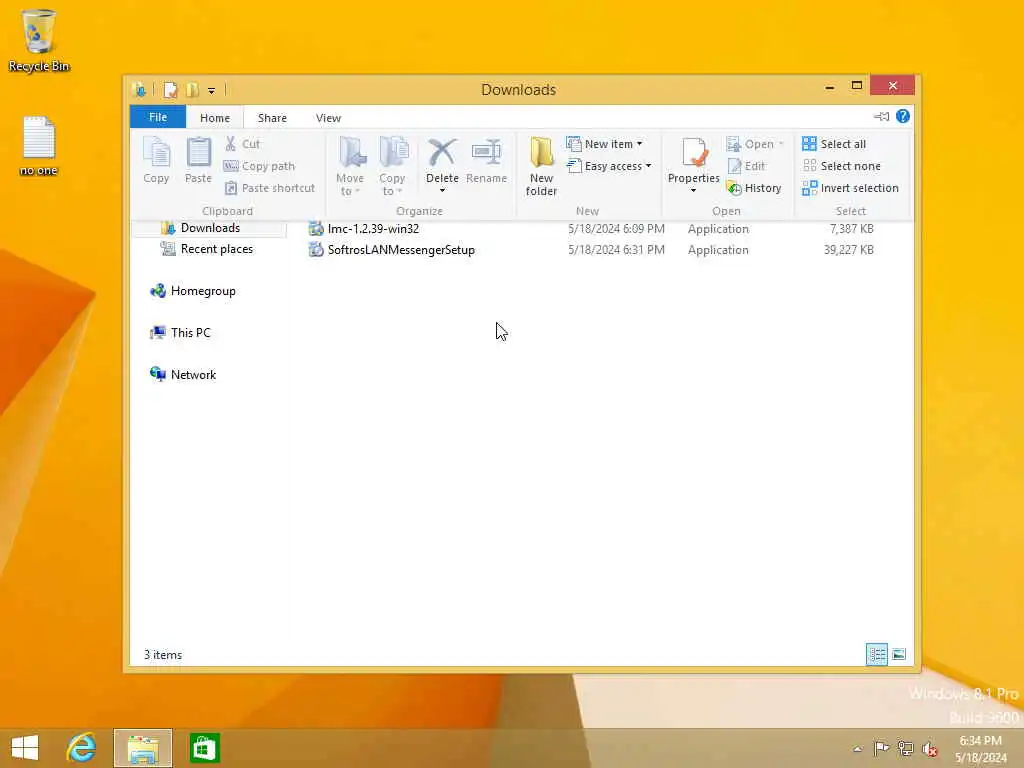The width and height of the screenshot is (1024, 768).
Task: Open the Easy access dropdown
Action: tap(609, 166)
